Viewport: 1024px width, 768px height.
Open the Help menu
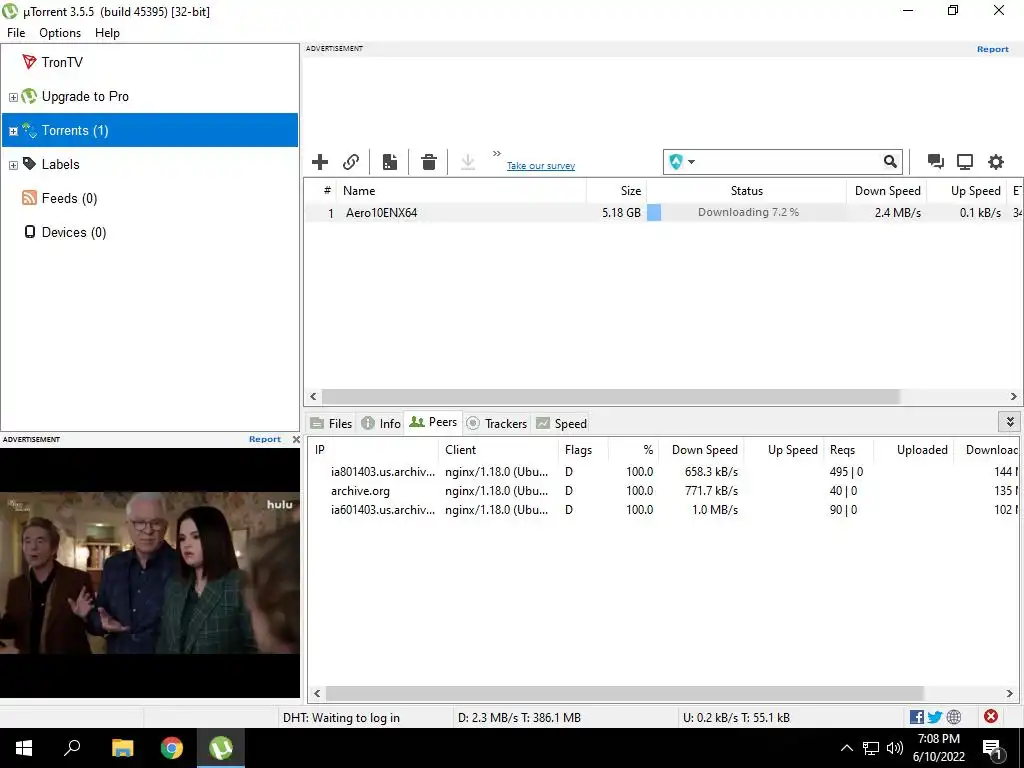tap(107, 33)
